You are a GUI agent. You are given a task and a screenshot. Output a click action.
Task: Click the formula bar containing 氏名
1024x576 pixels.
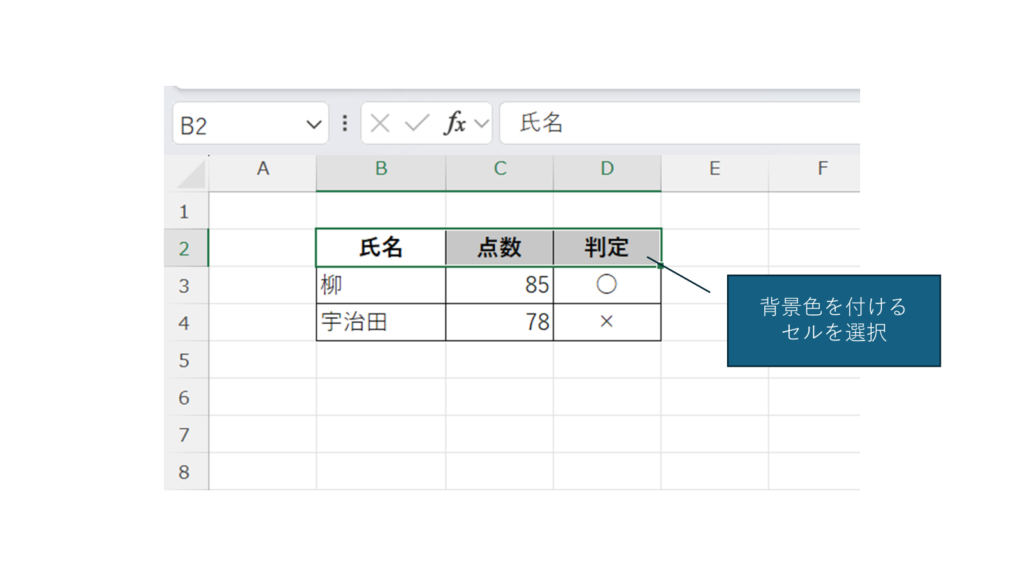[680, 123]
